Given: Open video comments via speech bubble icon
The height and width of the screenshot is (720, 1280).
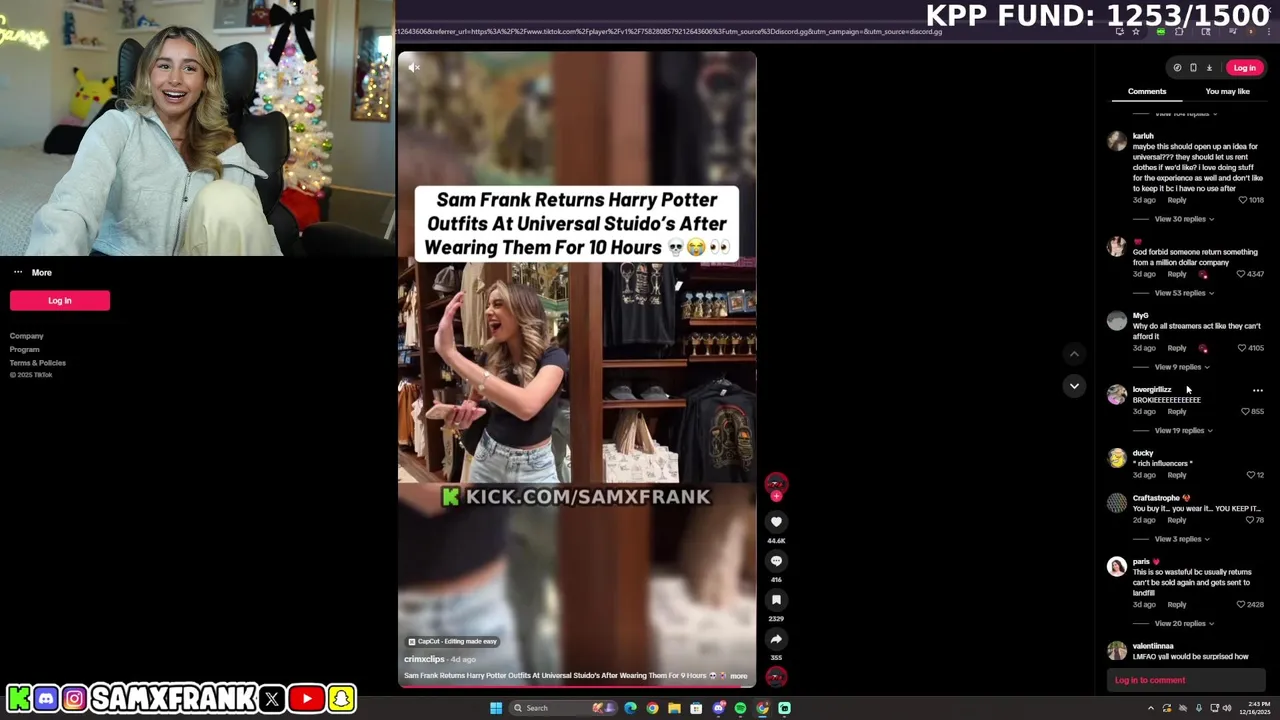Looking at the screenshot, I should tap(776, 561).
